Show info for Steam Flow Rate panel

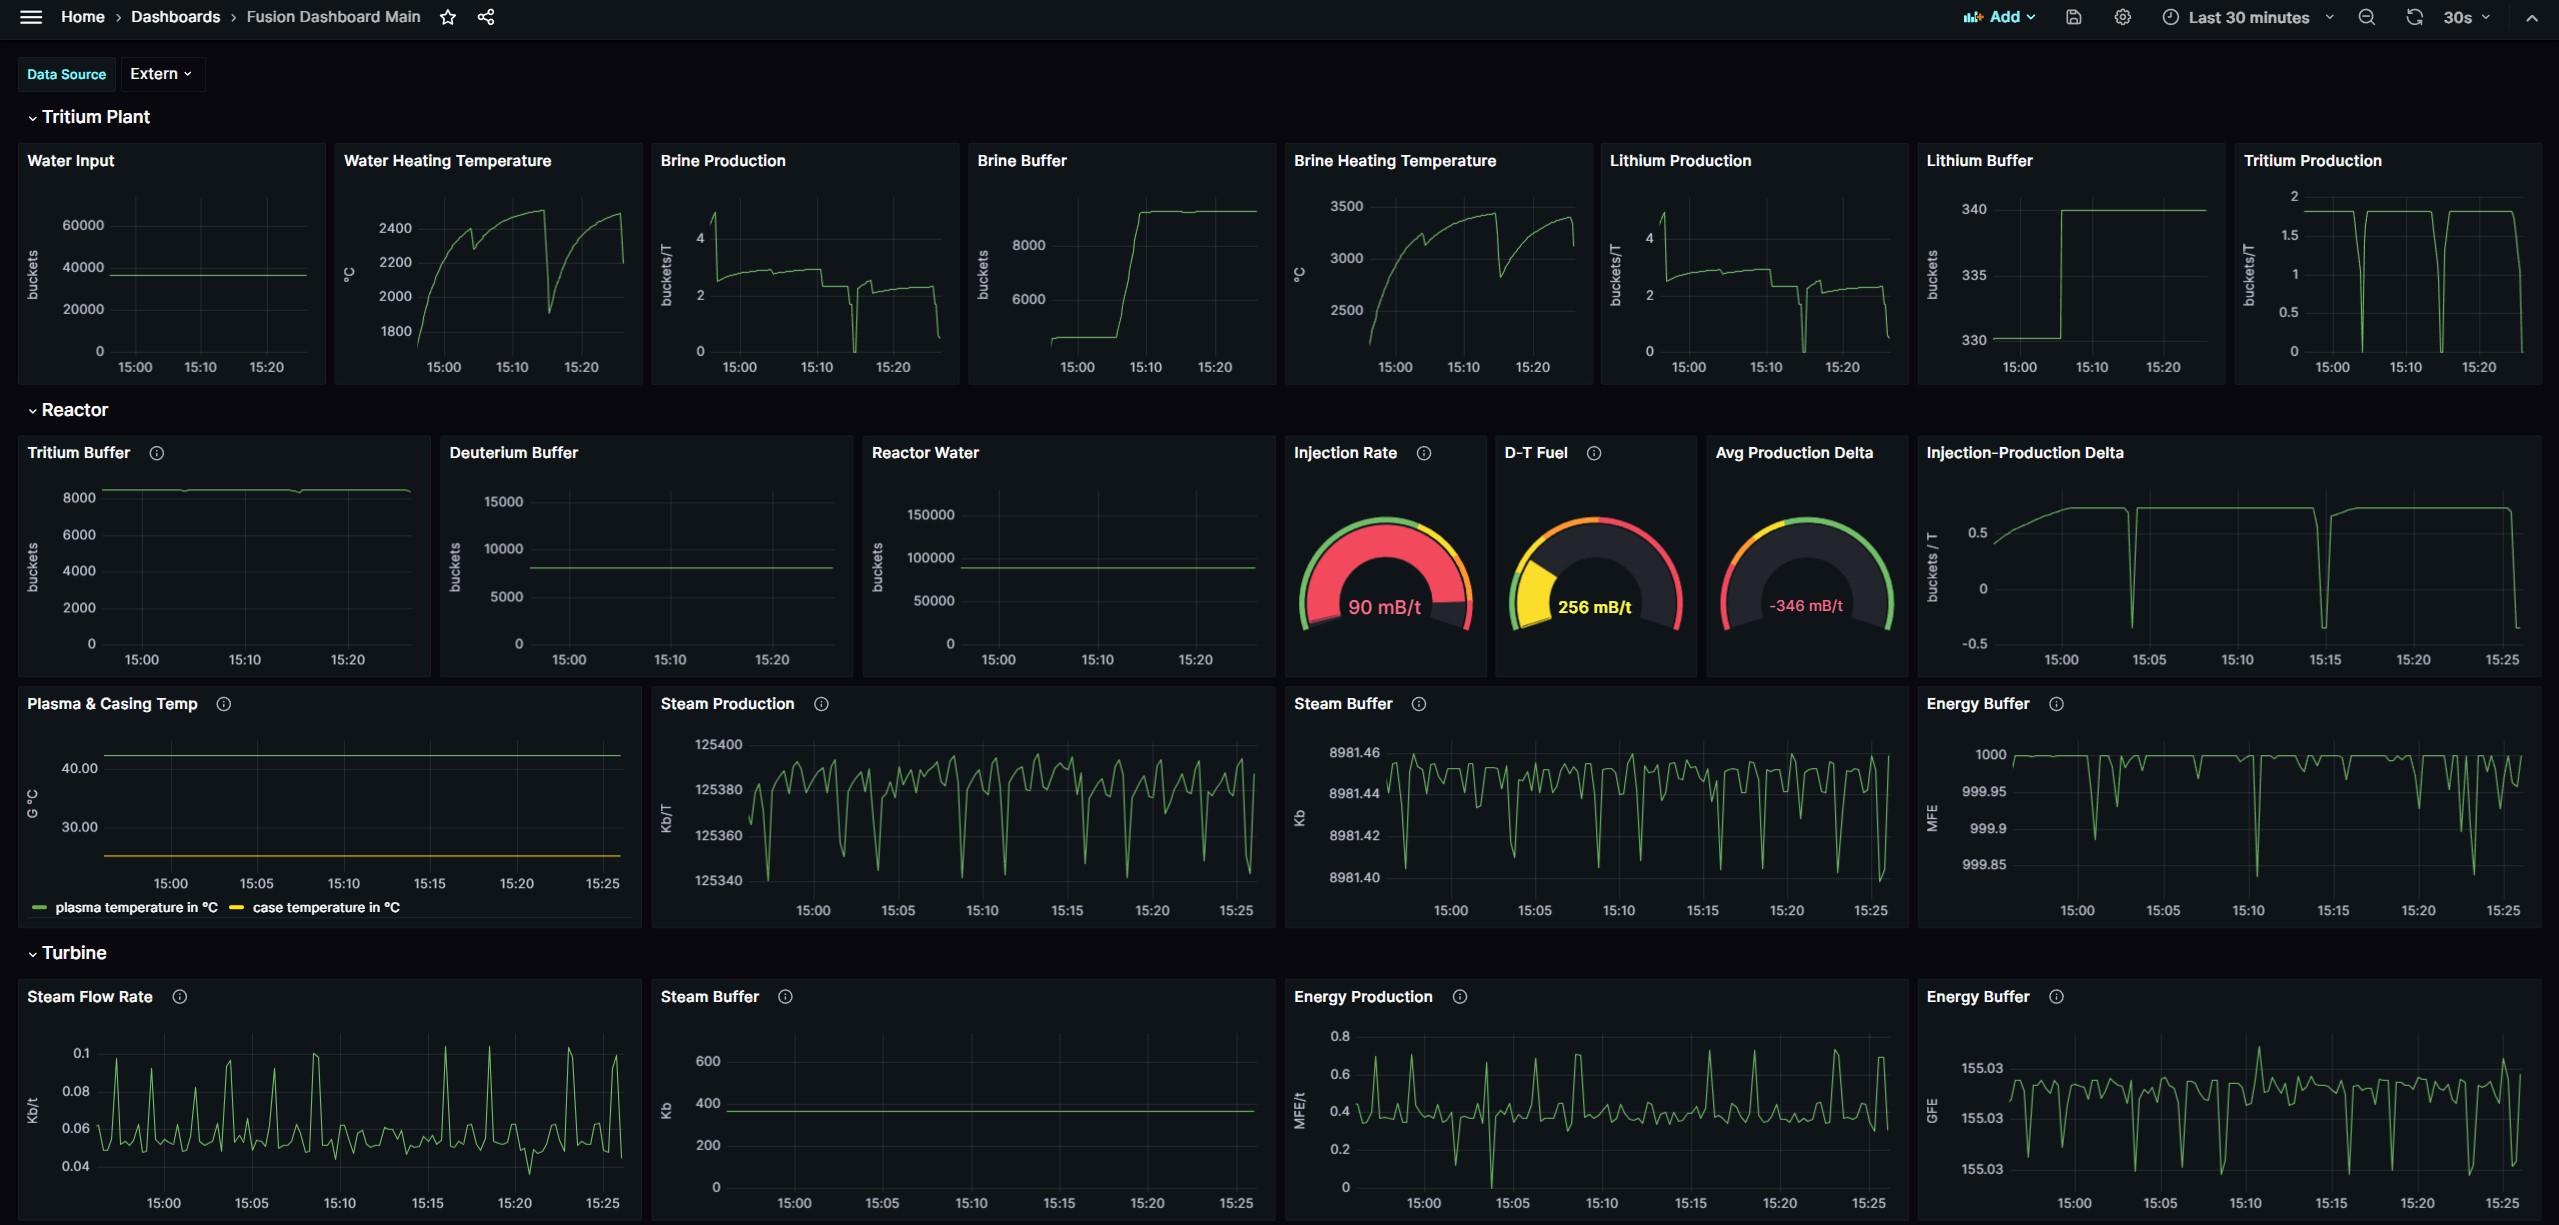[180, 997]
